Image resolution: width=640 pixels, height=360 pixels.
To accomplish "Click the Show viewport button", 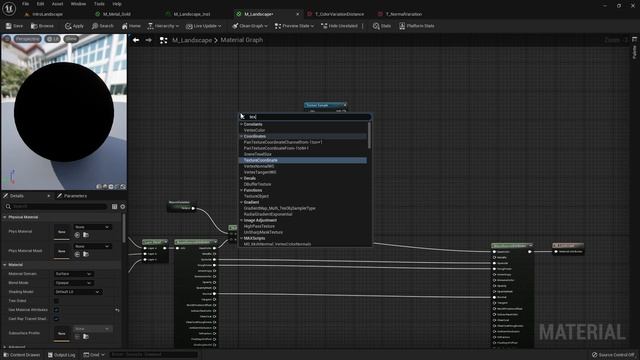I will point(71,39).
